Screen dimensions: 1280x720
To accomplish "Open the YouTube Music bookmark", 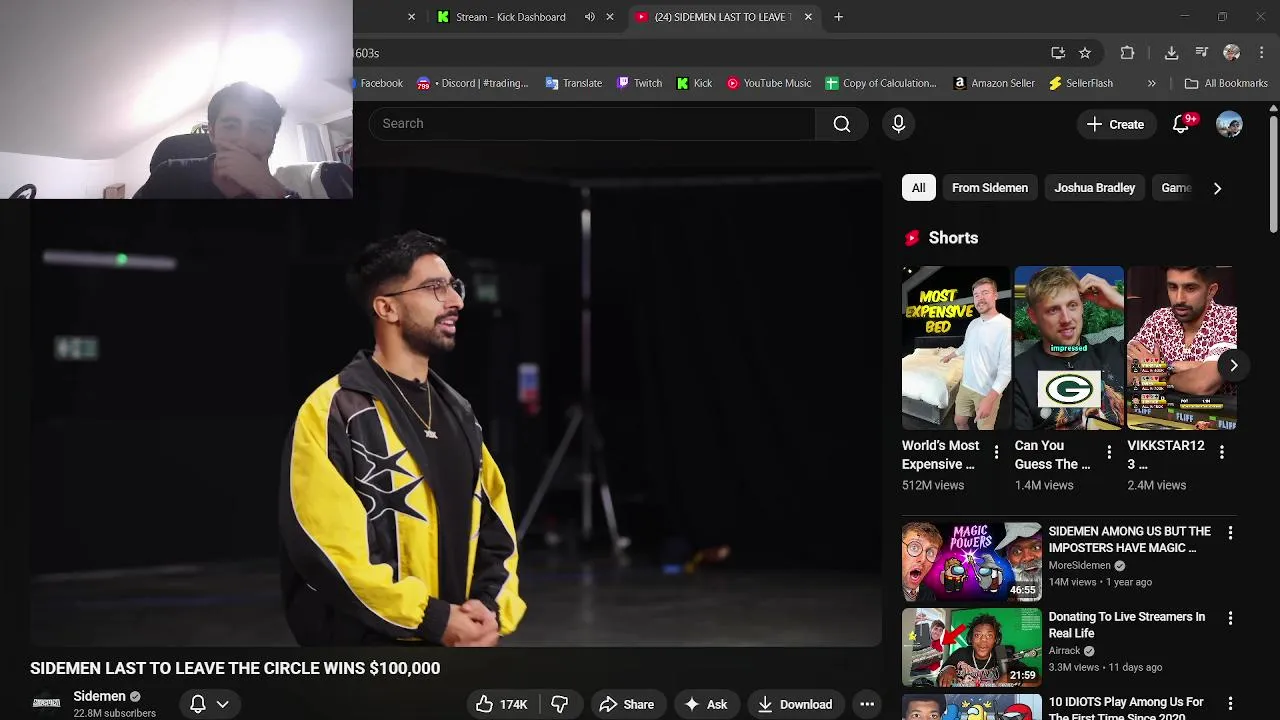I will [768, 84].
